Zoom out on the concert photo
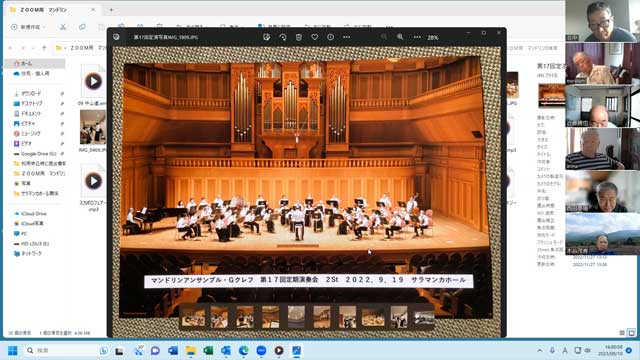The height and width of the screenshot is (360, 640). [x=384, y=37]
